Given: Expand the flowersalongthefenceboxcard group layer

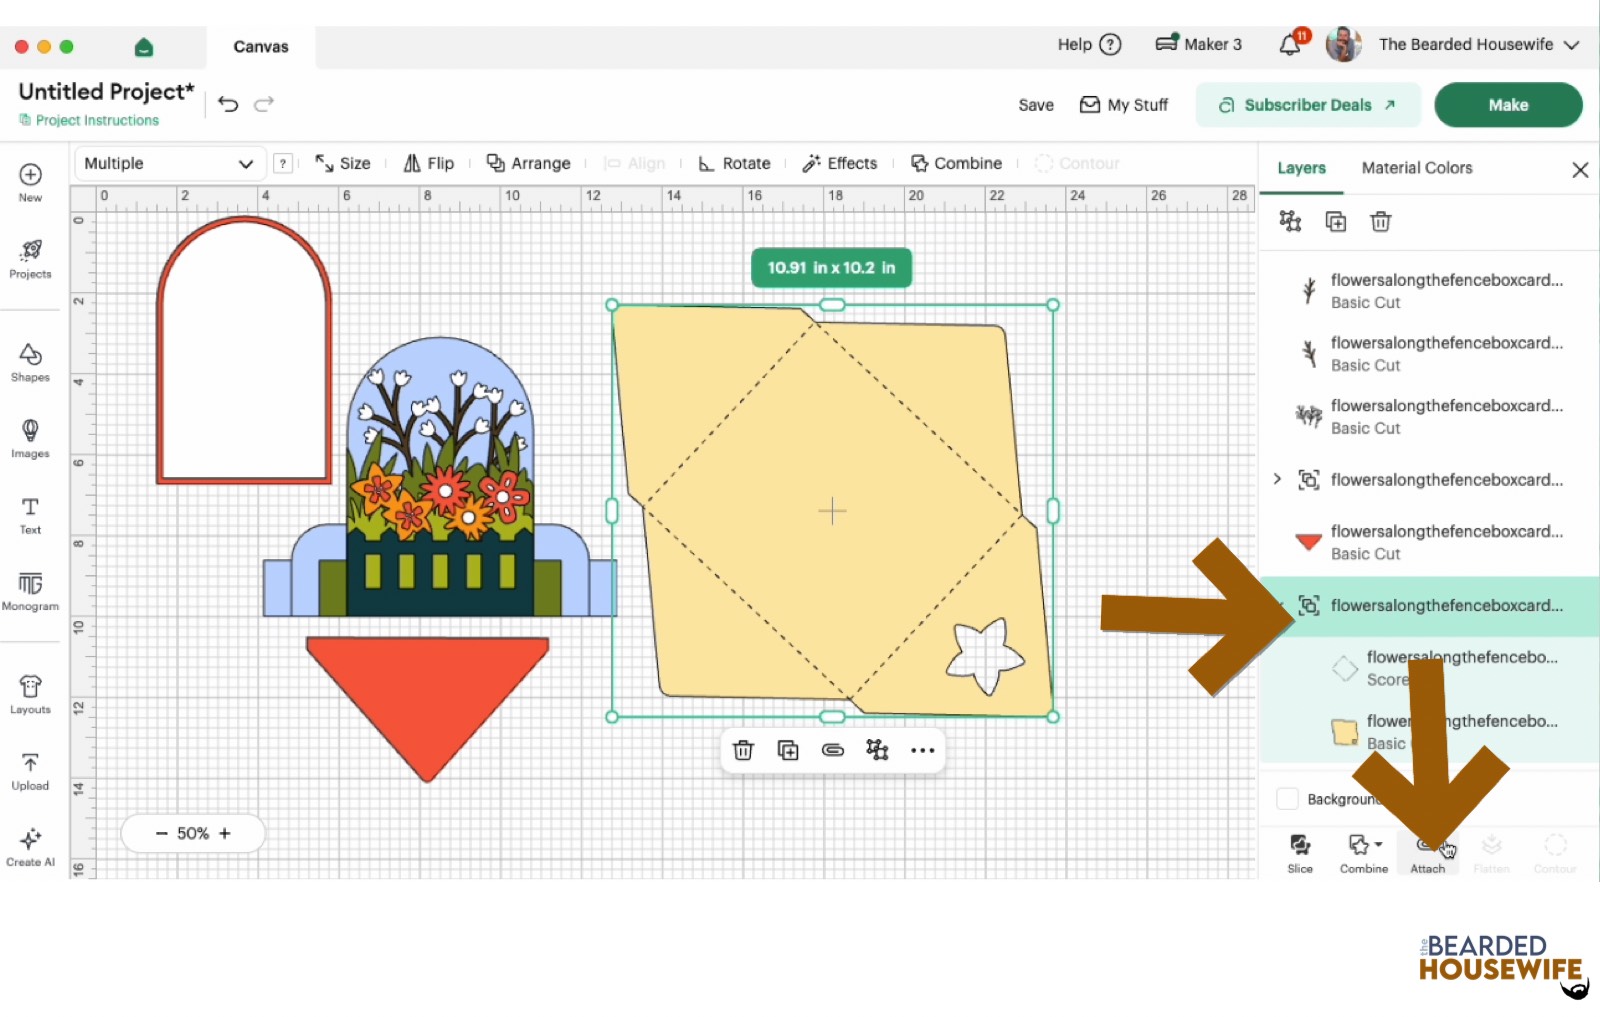Looking at the screenshot, I should tap(1277, 480).
